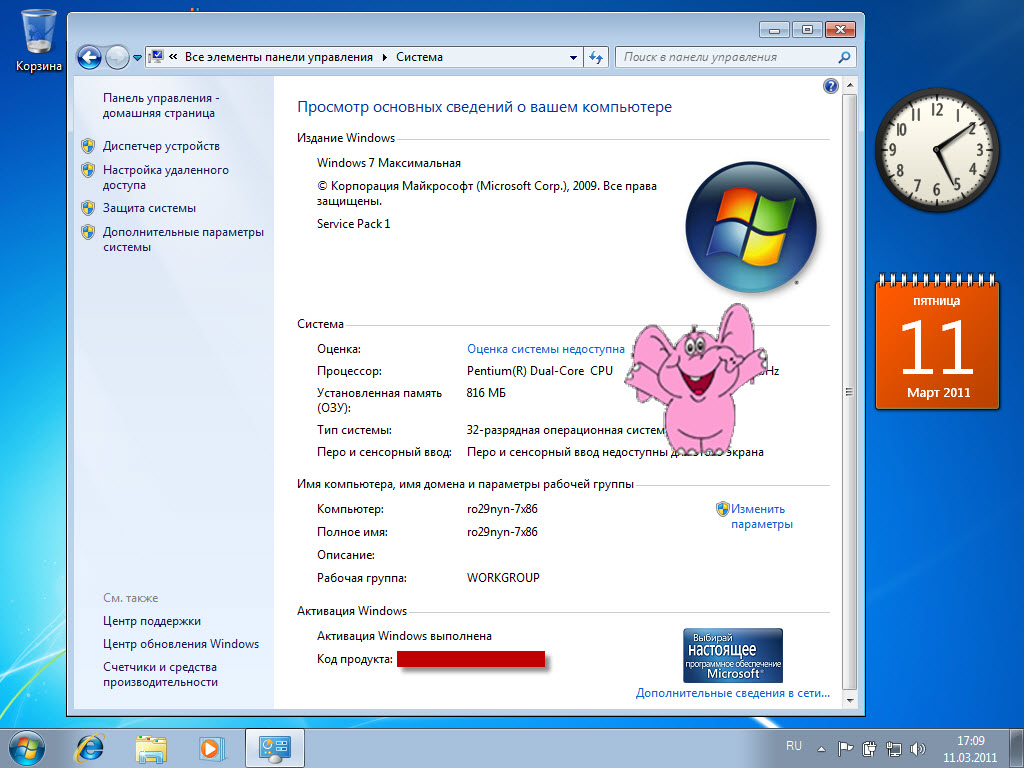The image size is (1024, 768).
Task: Open 'Оценка системы недоступна' link
Action: point(545,349)
